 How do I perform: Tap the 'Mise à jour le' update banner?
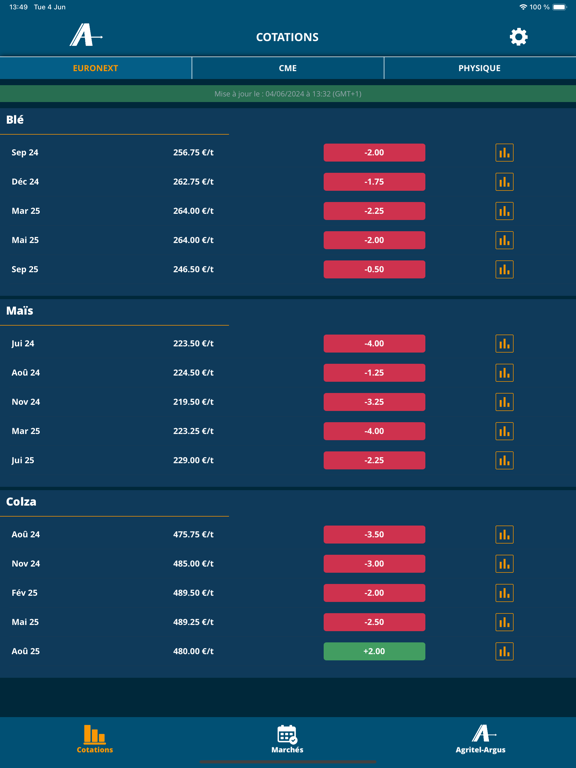click(x=288, y=94)
